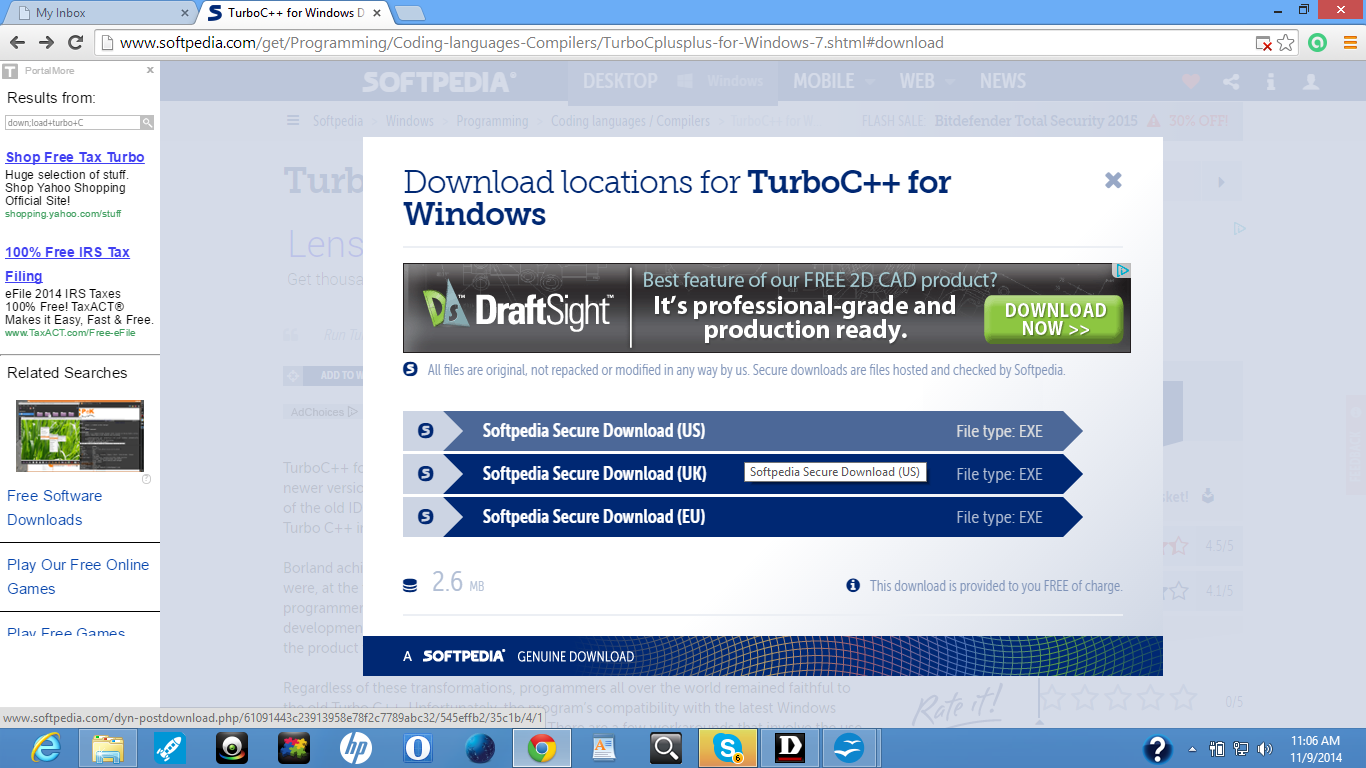This screenshot has width=1366, height=768.
Task: Click Softpedia Secure Download (US)
Action: (x=593, y=431)
